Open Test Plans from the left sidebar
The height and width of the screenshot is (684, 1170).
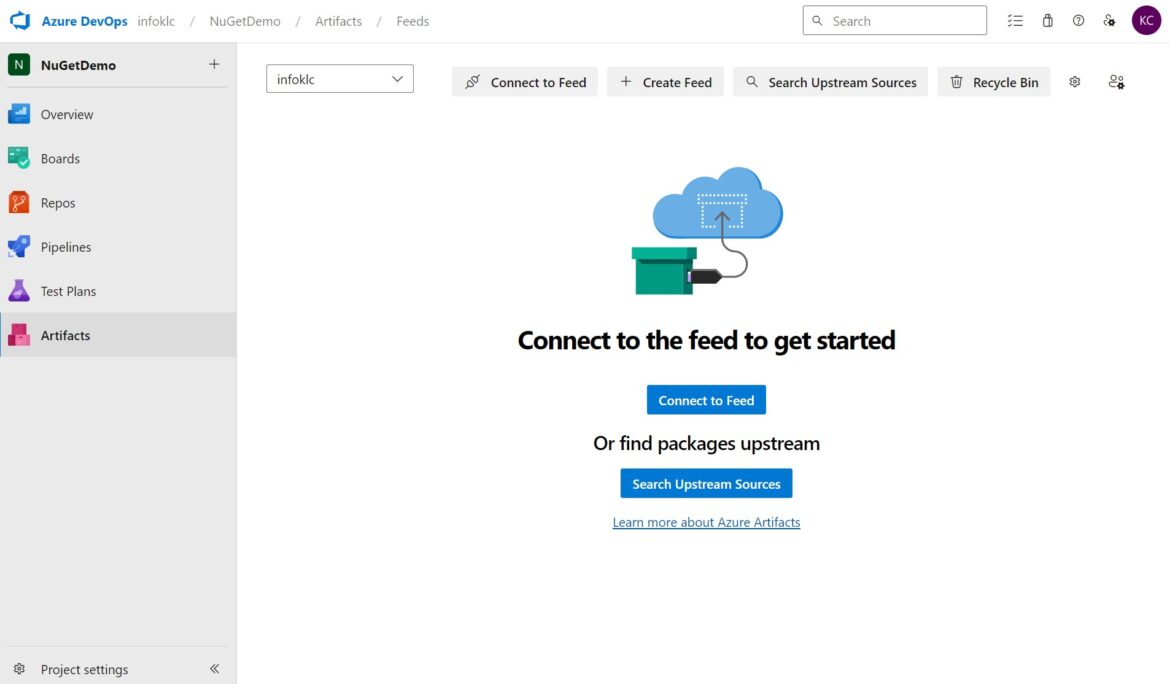coord(70,290)
